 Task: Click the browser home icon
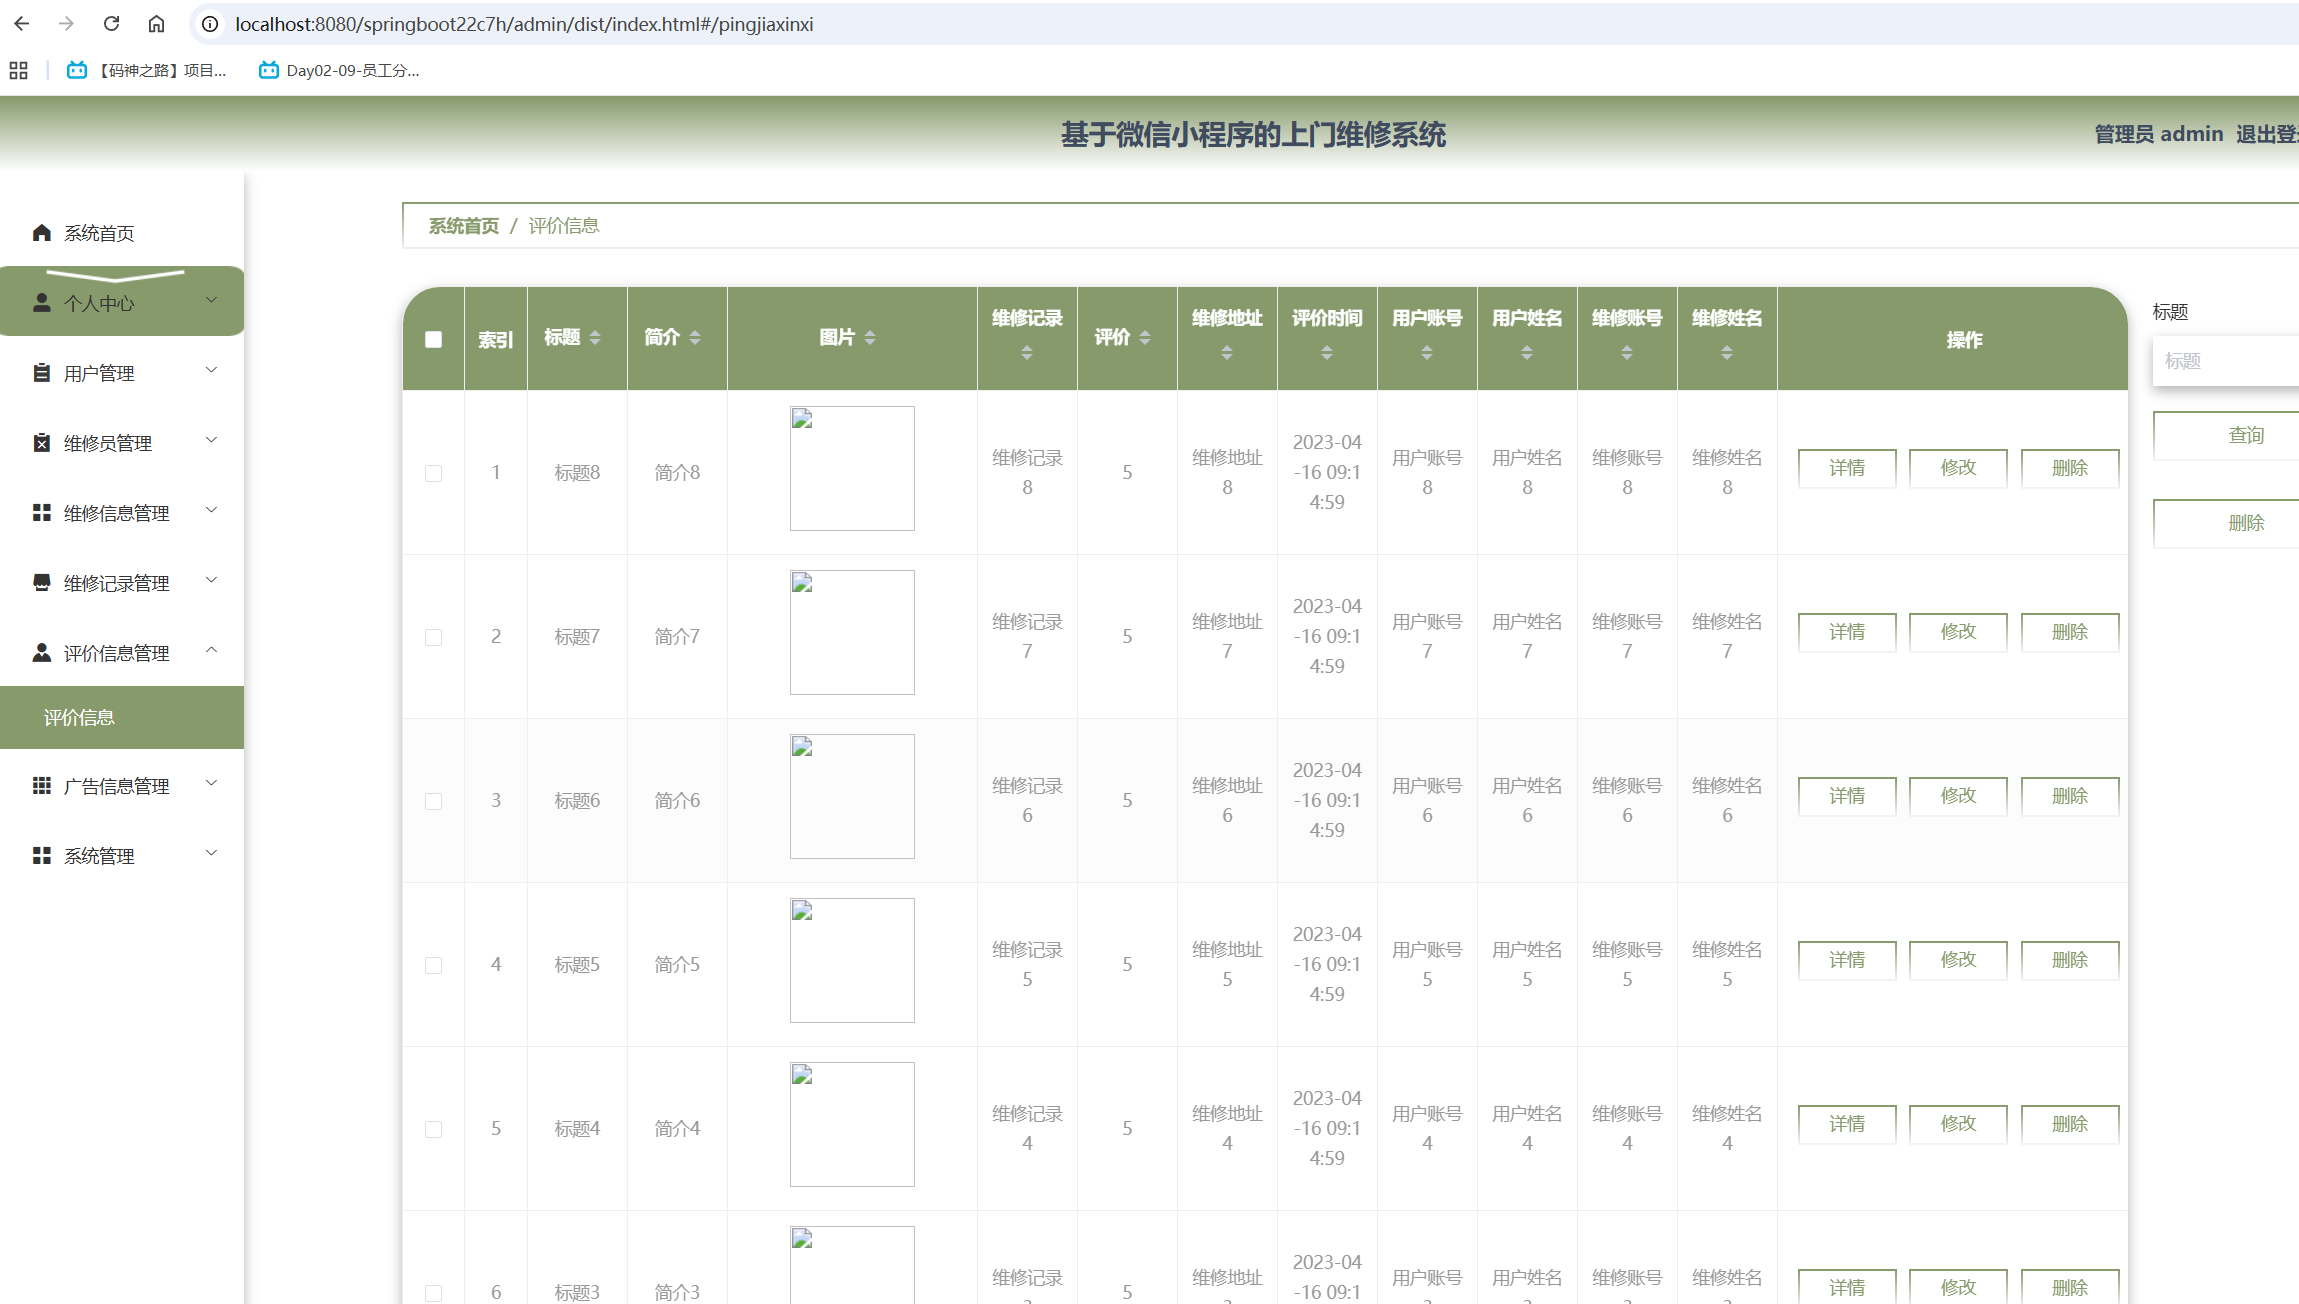[156, 23]
